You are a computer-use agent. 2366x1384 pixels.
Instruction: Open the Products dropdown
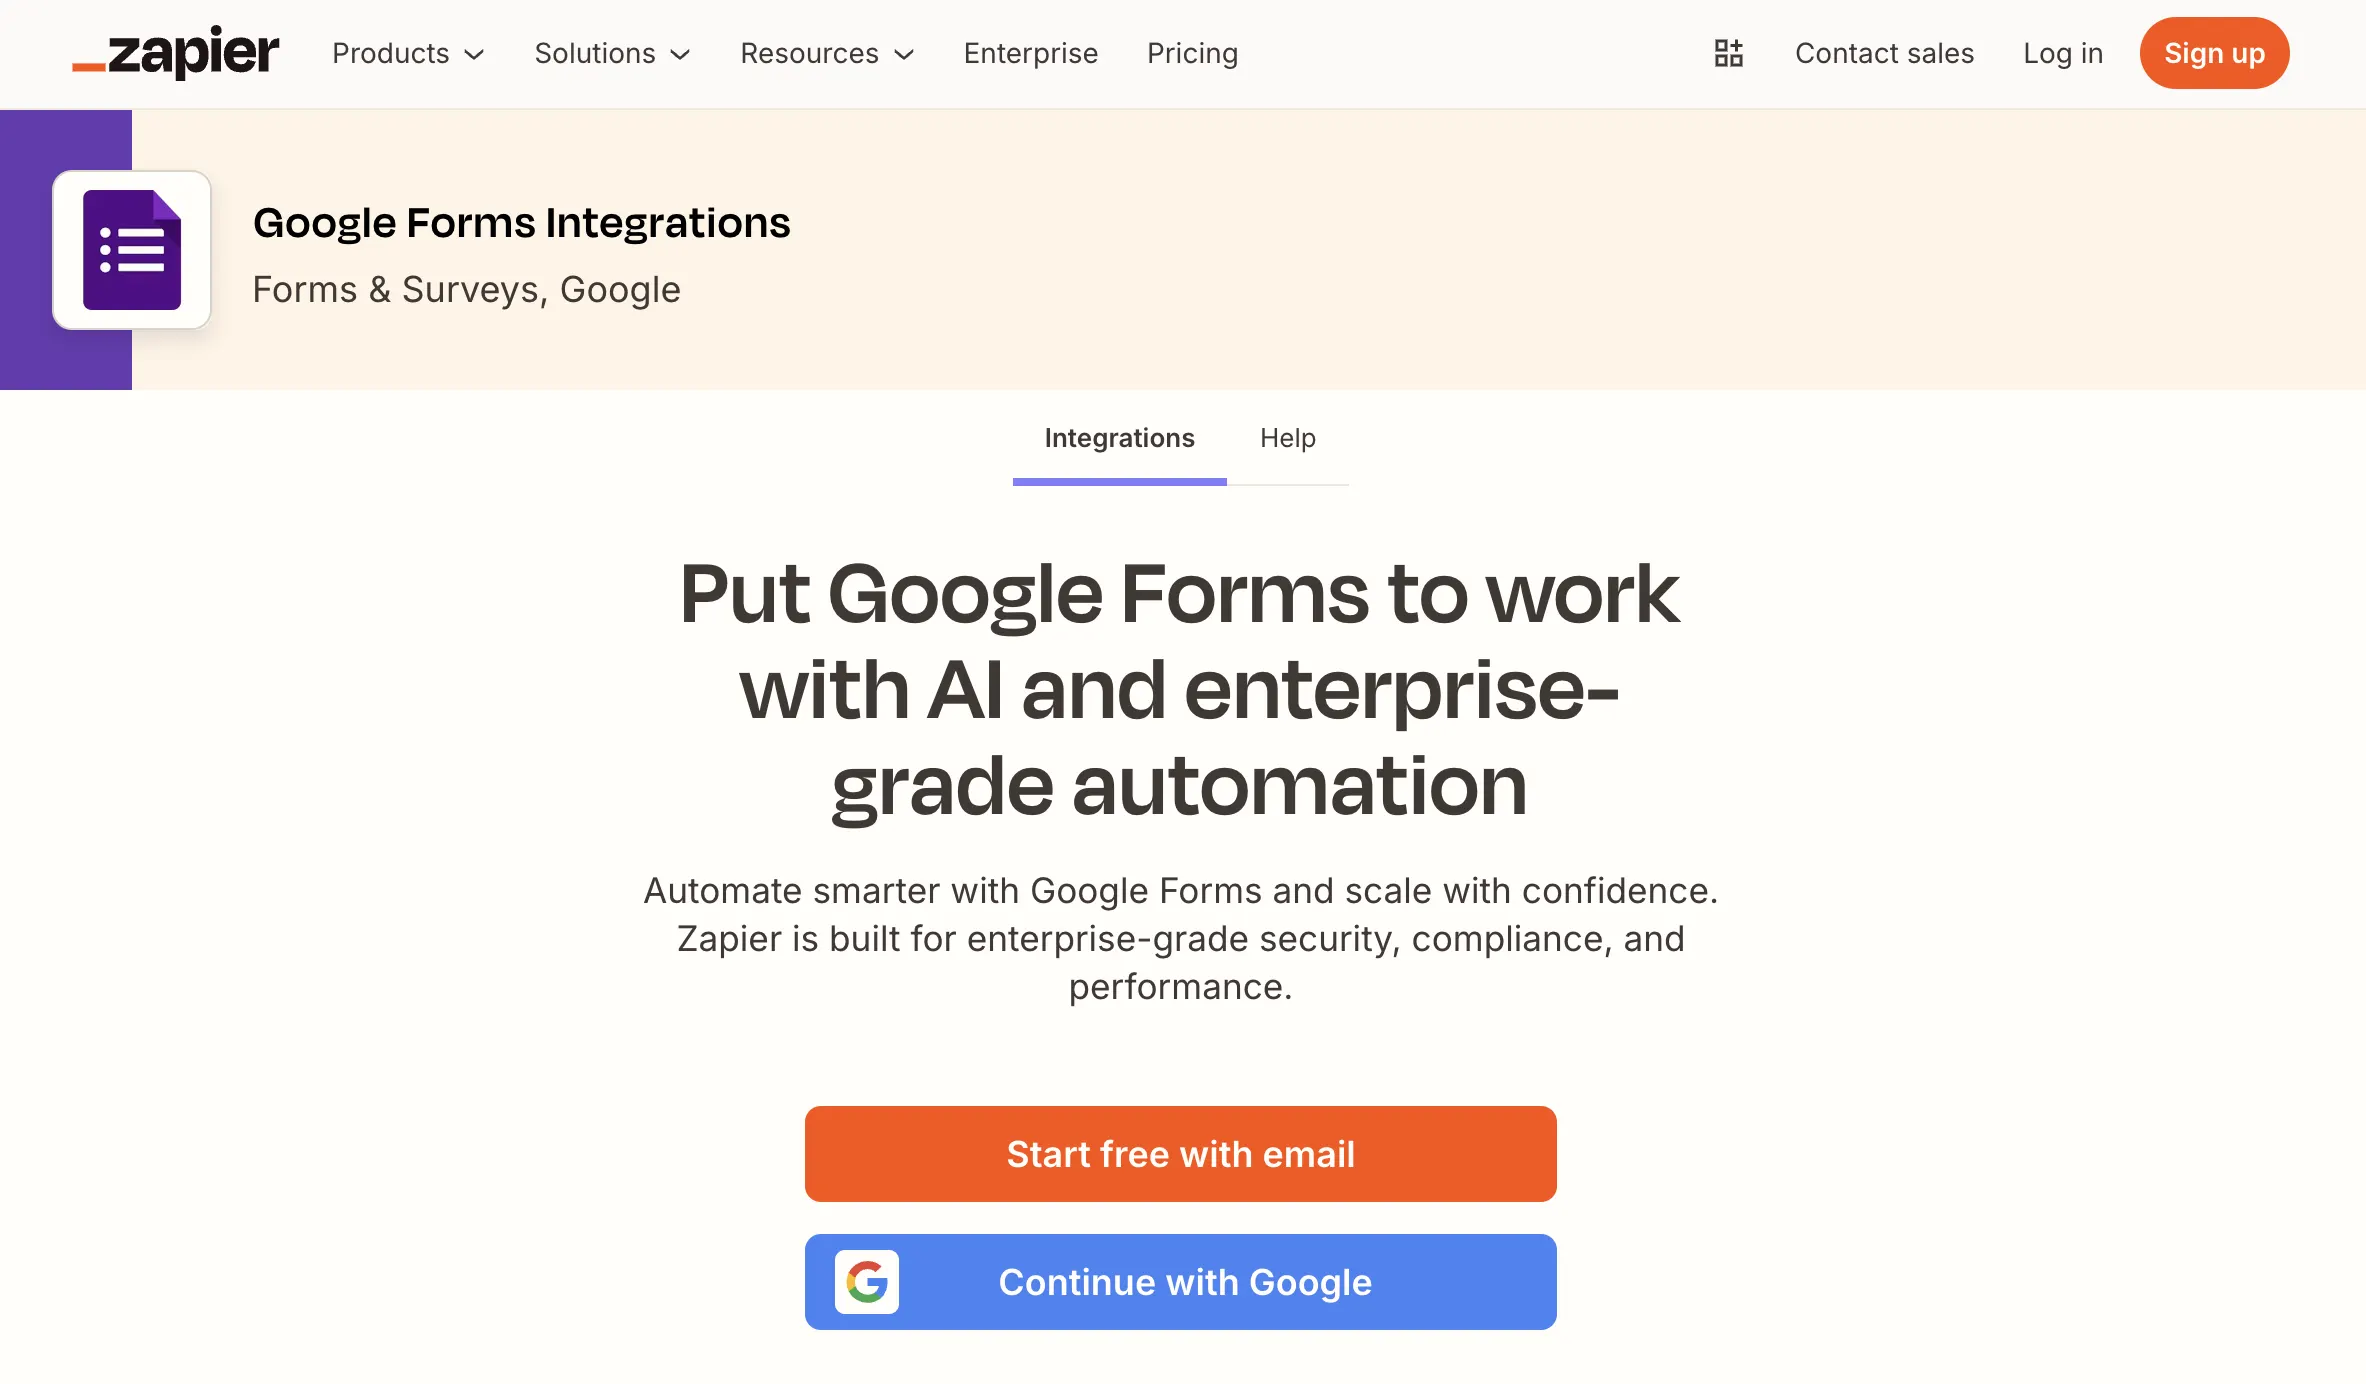click(x=407, y=53)
